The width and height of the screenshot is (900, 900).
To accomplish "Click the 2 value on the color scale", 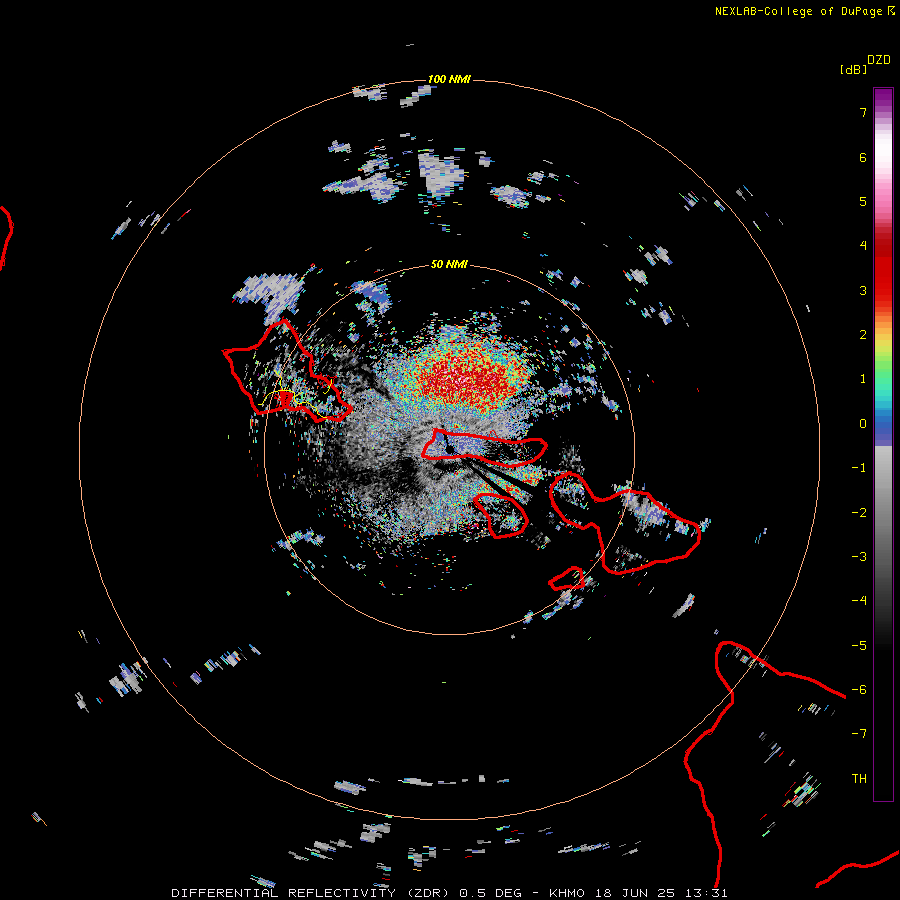I will click(863, 335).
